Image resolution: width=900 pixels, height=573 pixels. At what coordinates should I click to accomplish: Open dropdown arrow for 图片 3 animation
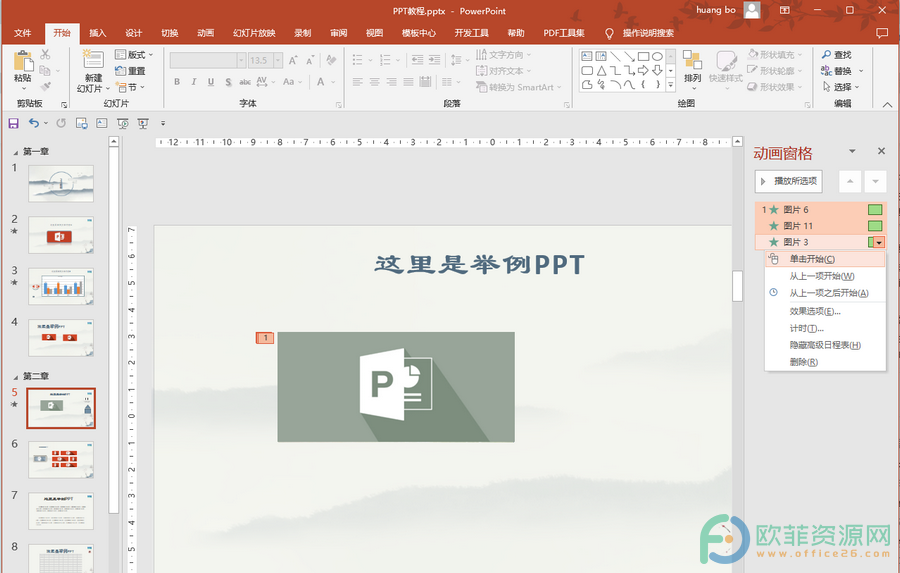tap(879, 242)
